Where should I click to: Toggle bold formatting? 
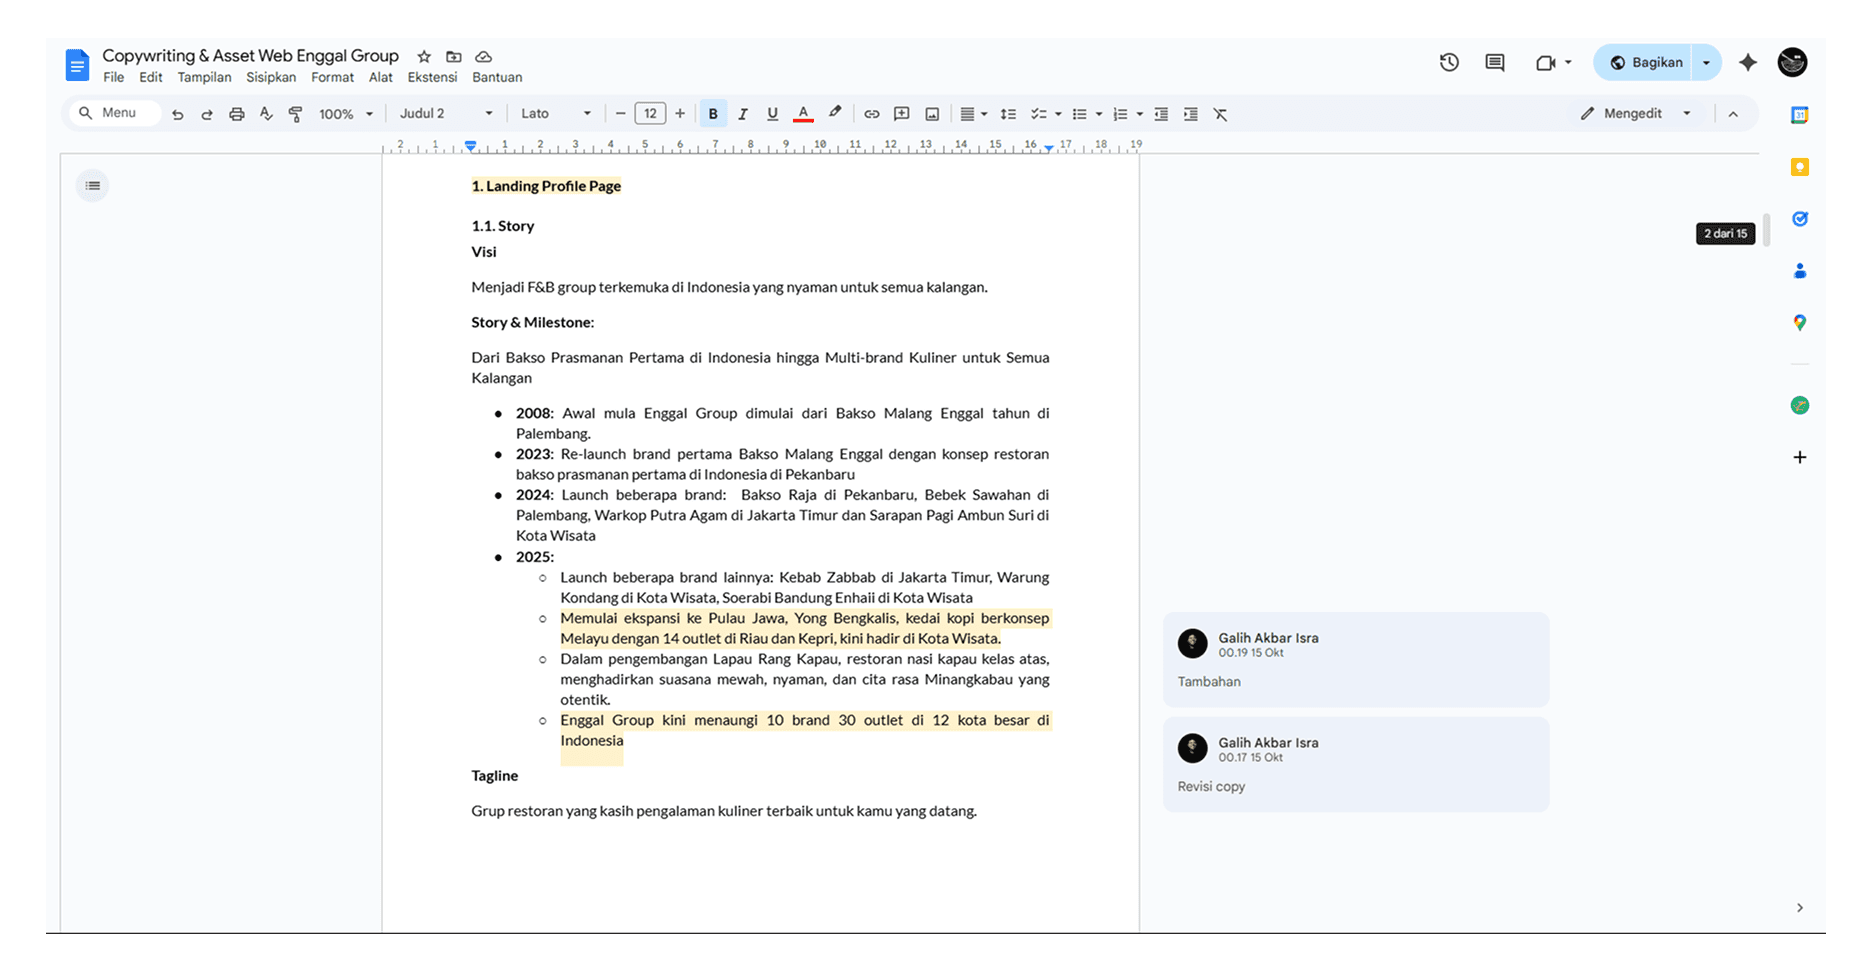click(x=713, y=114)
